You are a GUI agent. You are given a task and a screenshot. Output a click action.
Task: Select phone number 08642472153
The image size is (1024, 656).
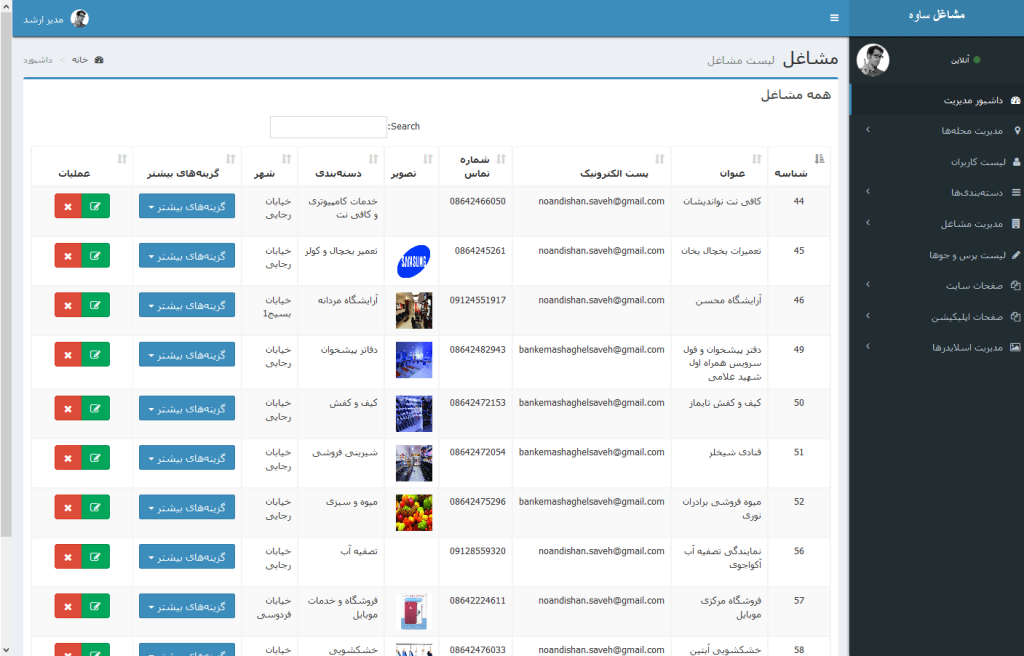(477, 402)
